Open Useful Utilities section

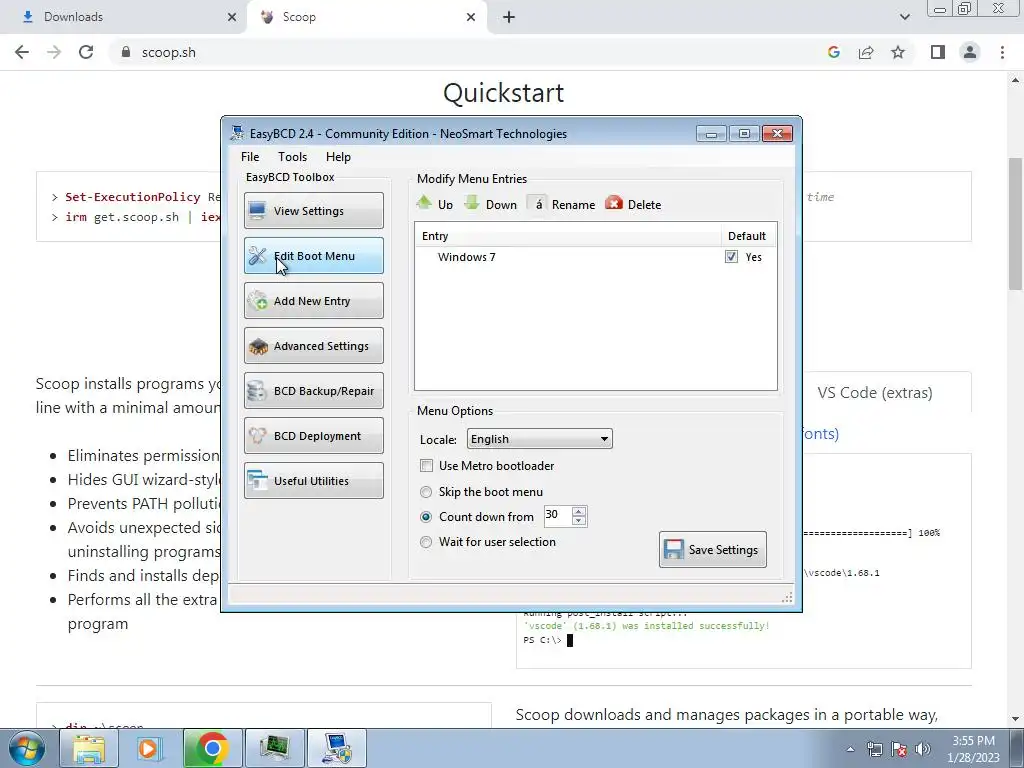[313, 481]
